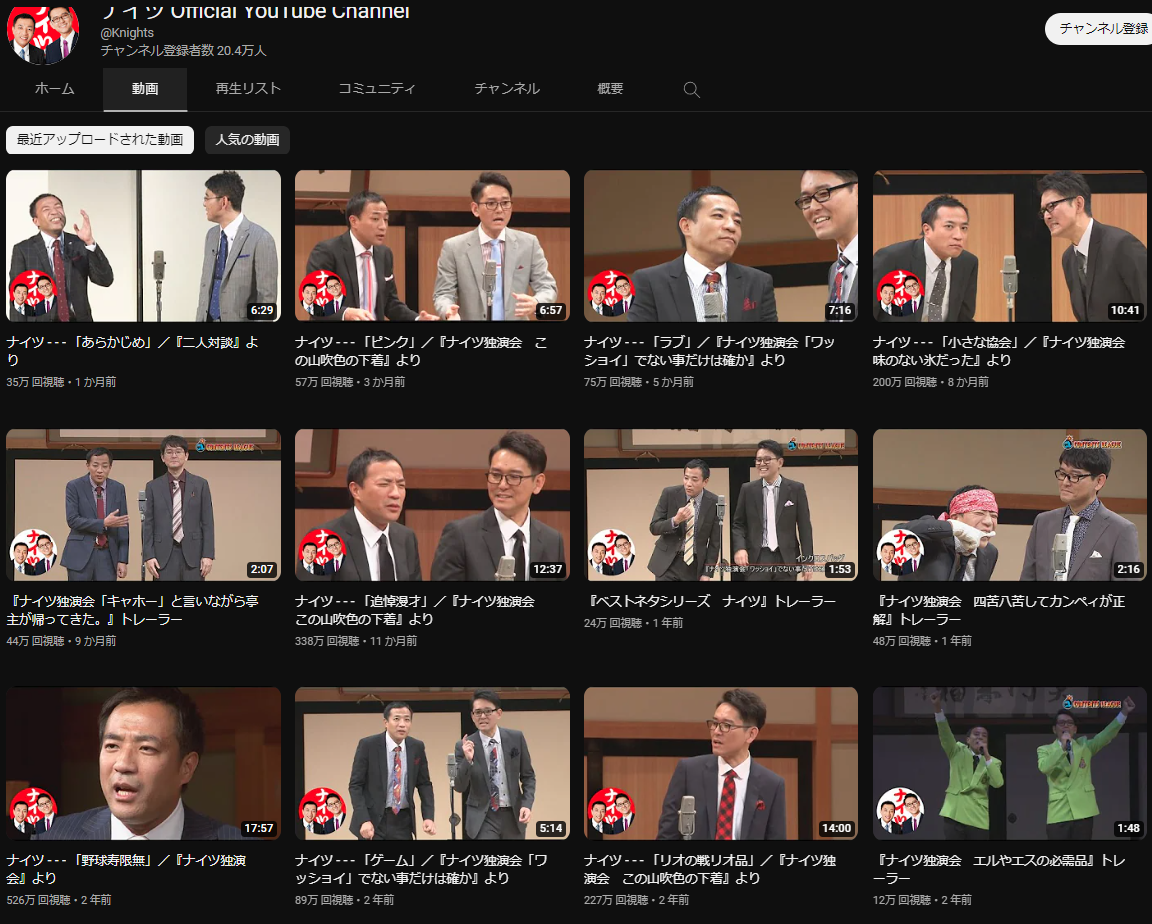
Task: Click the title ナイツ「ゲーム」ワッショイ
Action: (422, 869)
